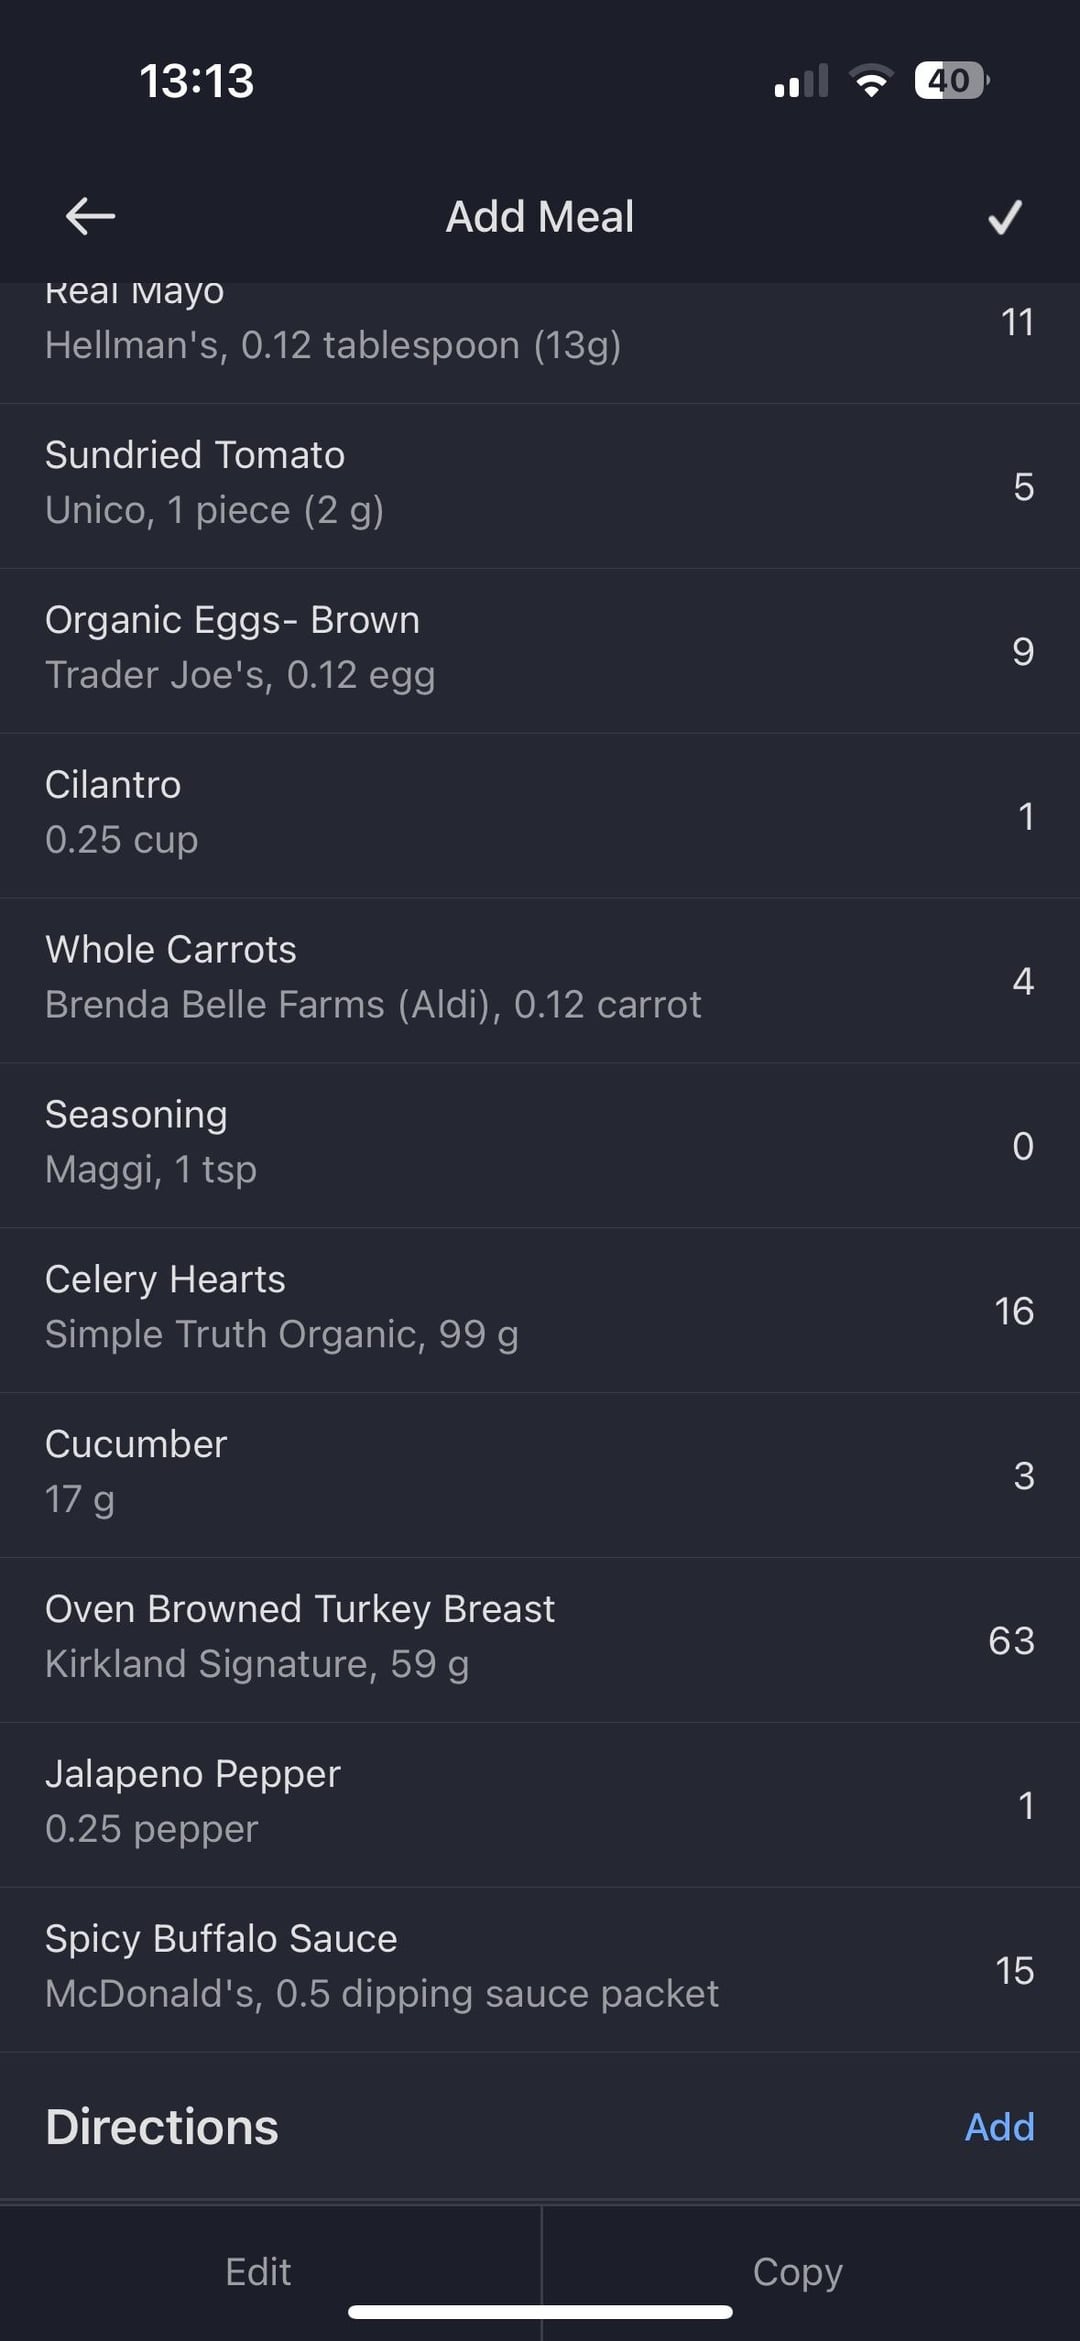Tap the cellular signal bars icon
The width and height of the screenshot is (1080, 2341).
[x=801, y=81]
